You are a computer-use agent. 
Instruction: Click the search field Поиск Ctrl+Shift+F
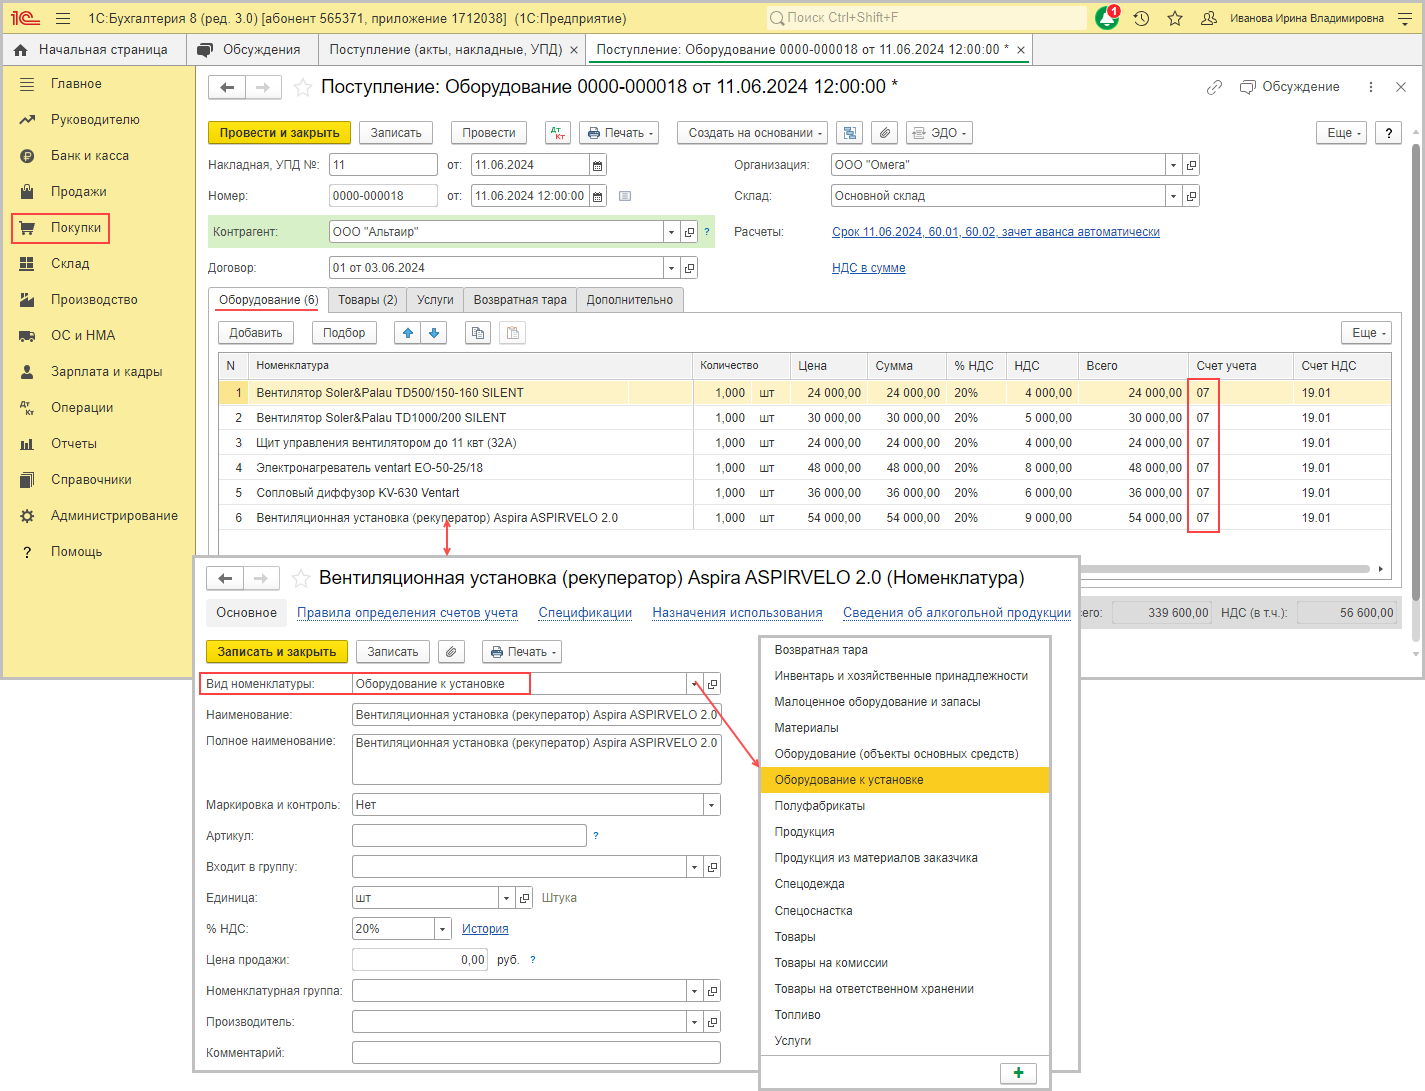pos(926,18)
